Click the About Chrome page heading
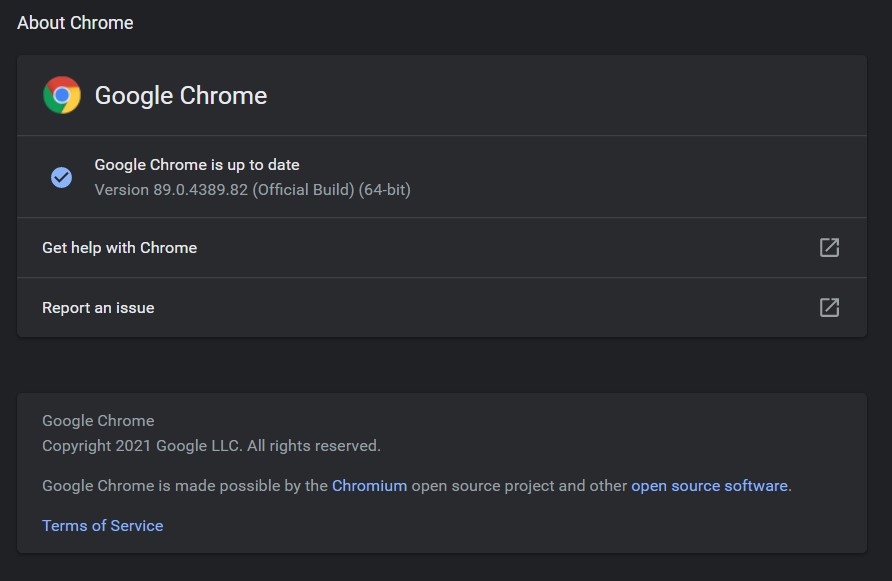 pos(75,23)
